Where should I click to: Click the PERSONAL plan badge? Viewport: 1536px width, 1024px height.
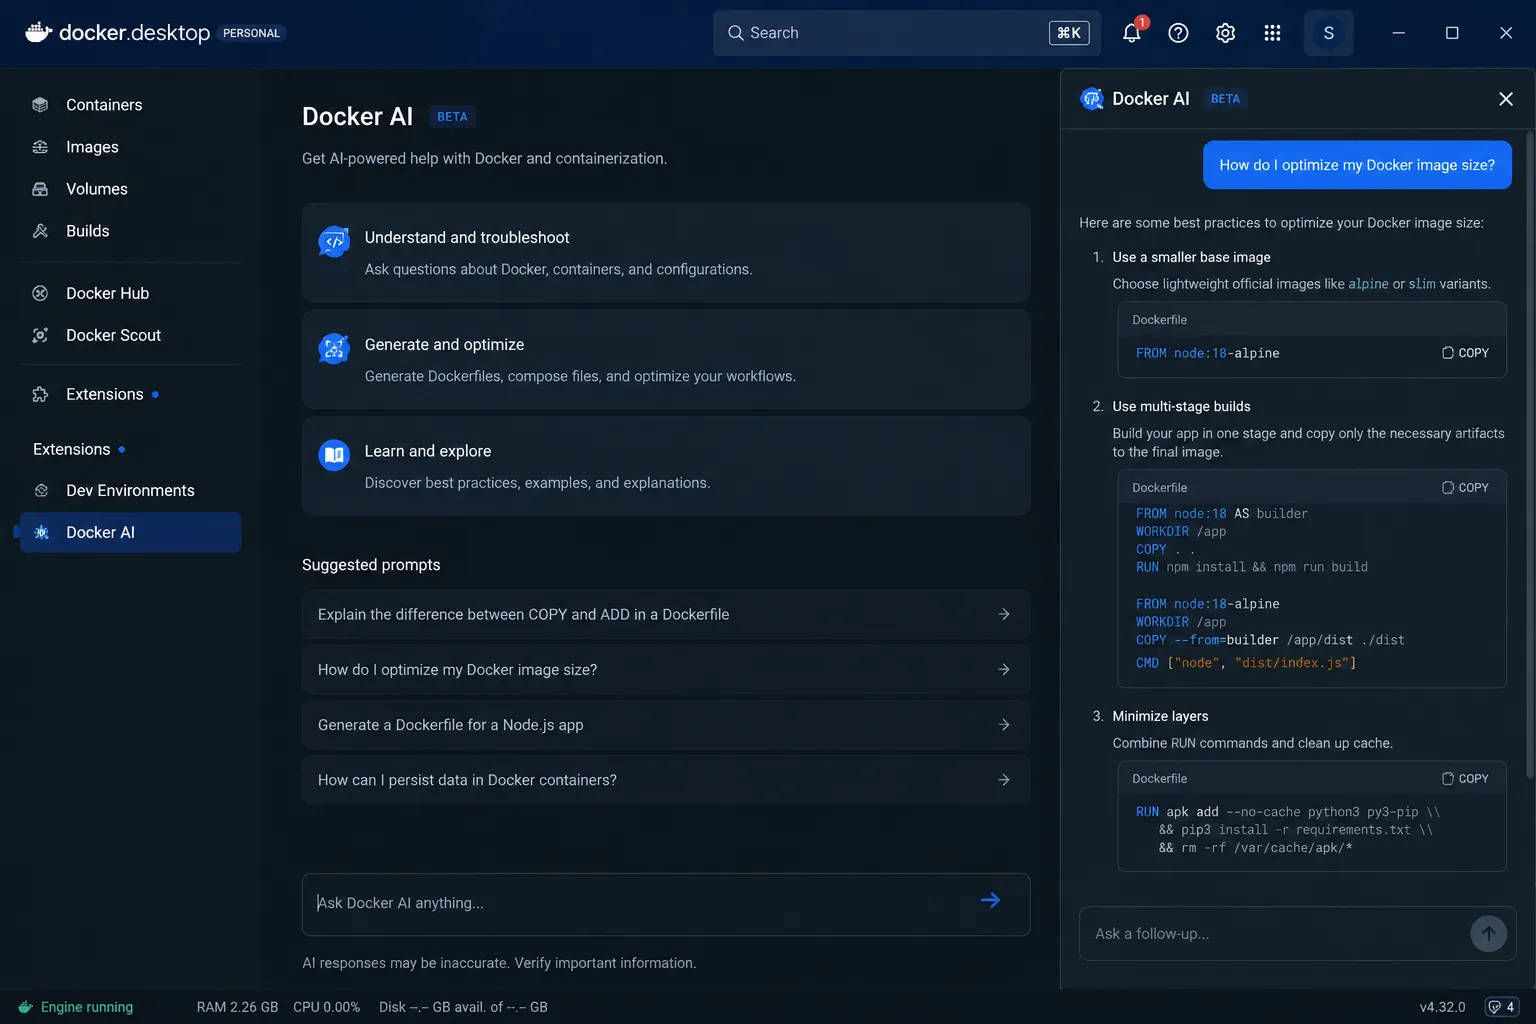251,33
